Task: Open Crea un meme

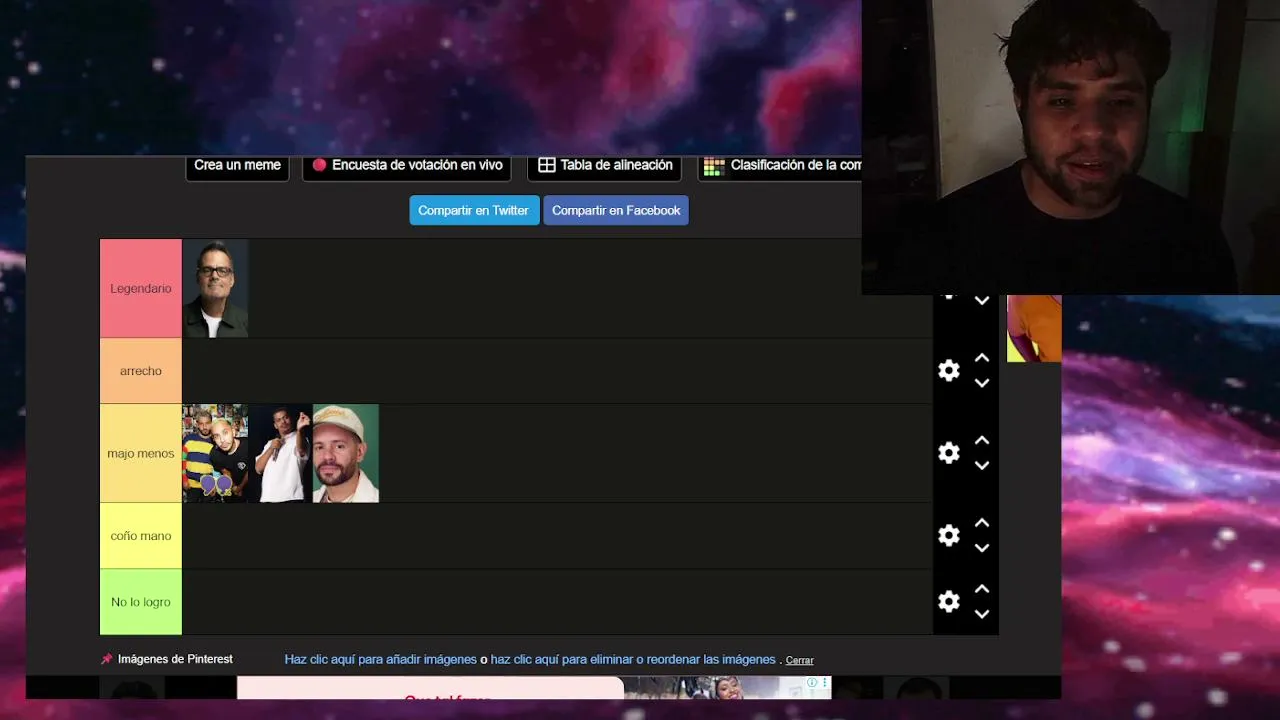Action: tap(237, 166)
